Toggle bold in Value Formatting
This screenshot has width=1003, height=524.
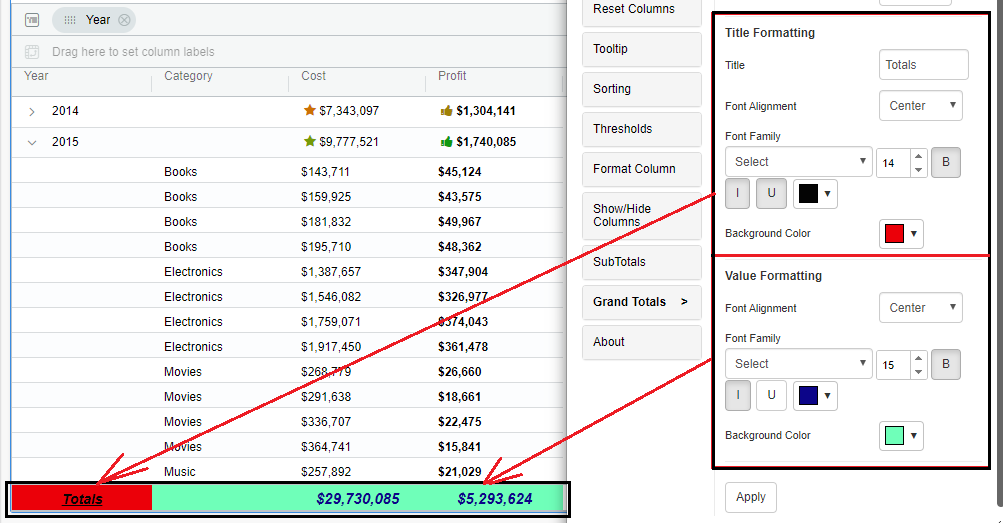coord(946,365)
